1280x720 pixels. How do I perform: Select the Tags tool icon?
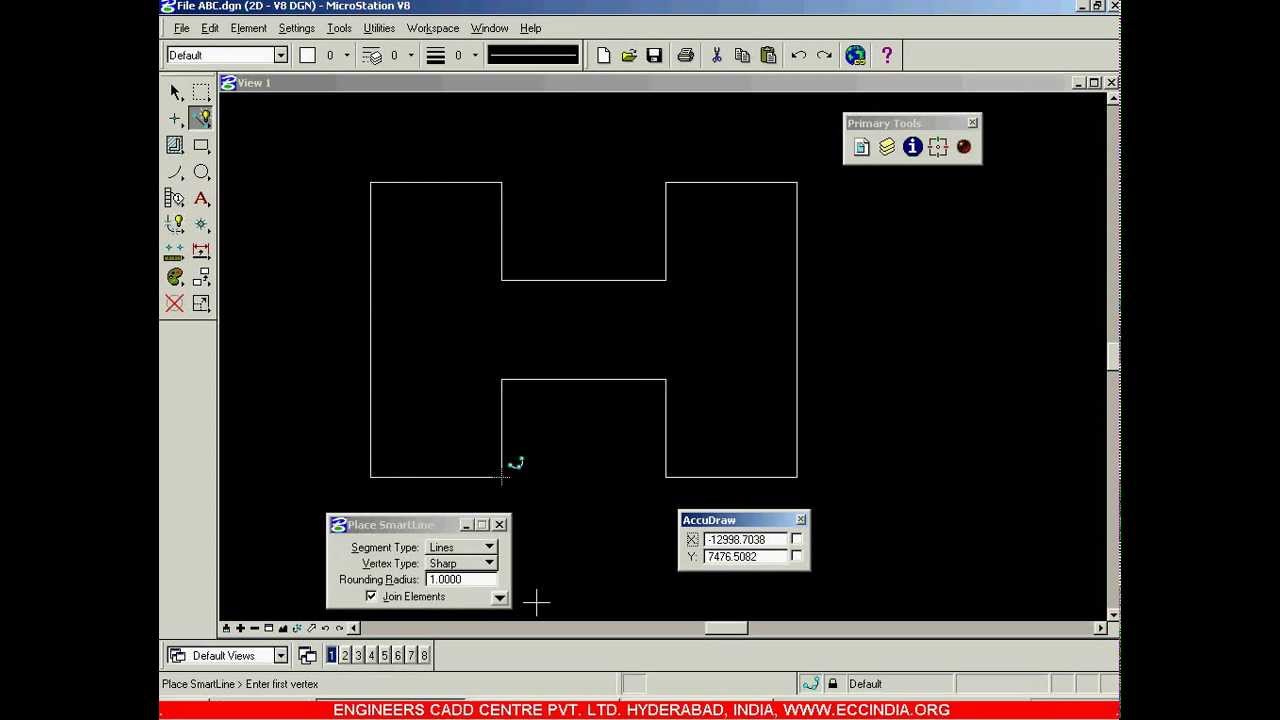click(x=175, y=198)
